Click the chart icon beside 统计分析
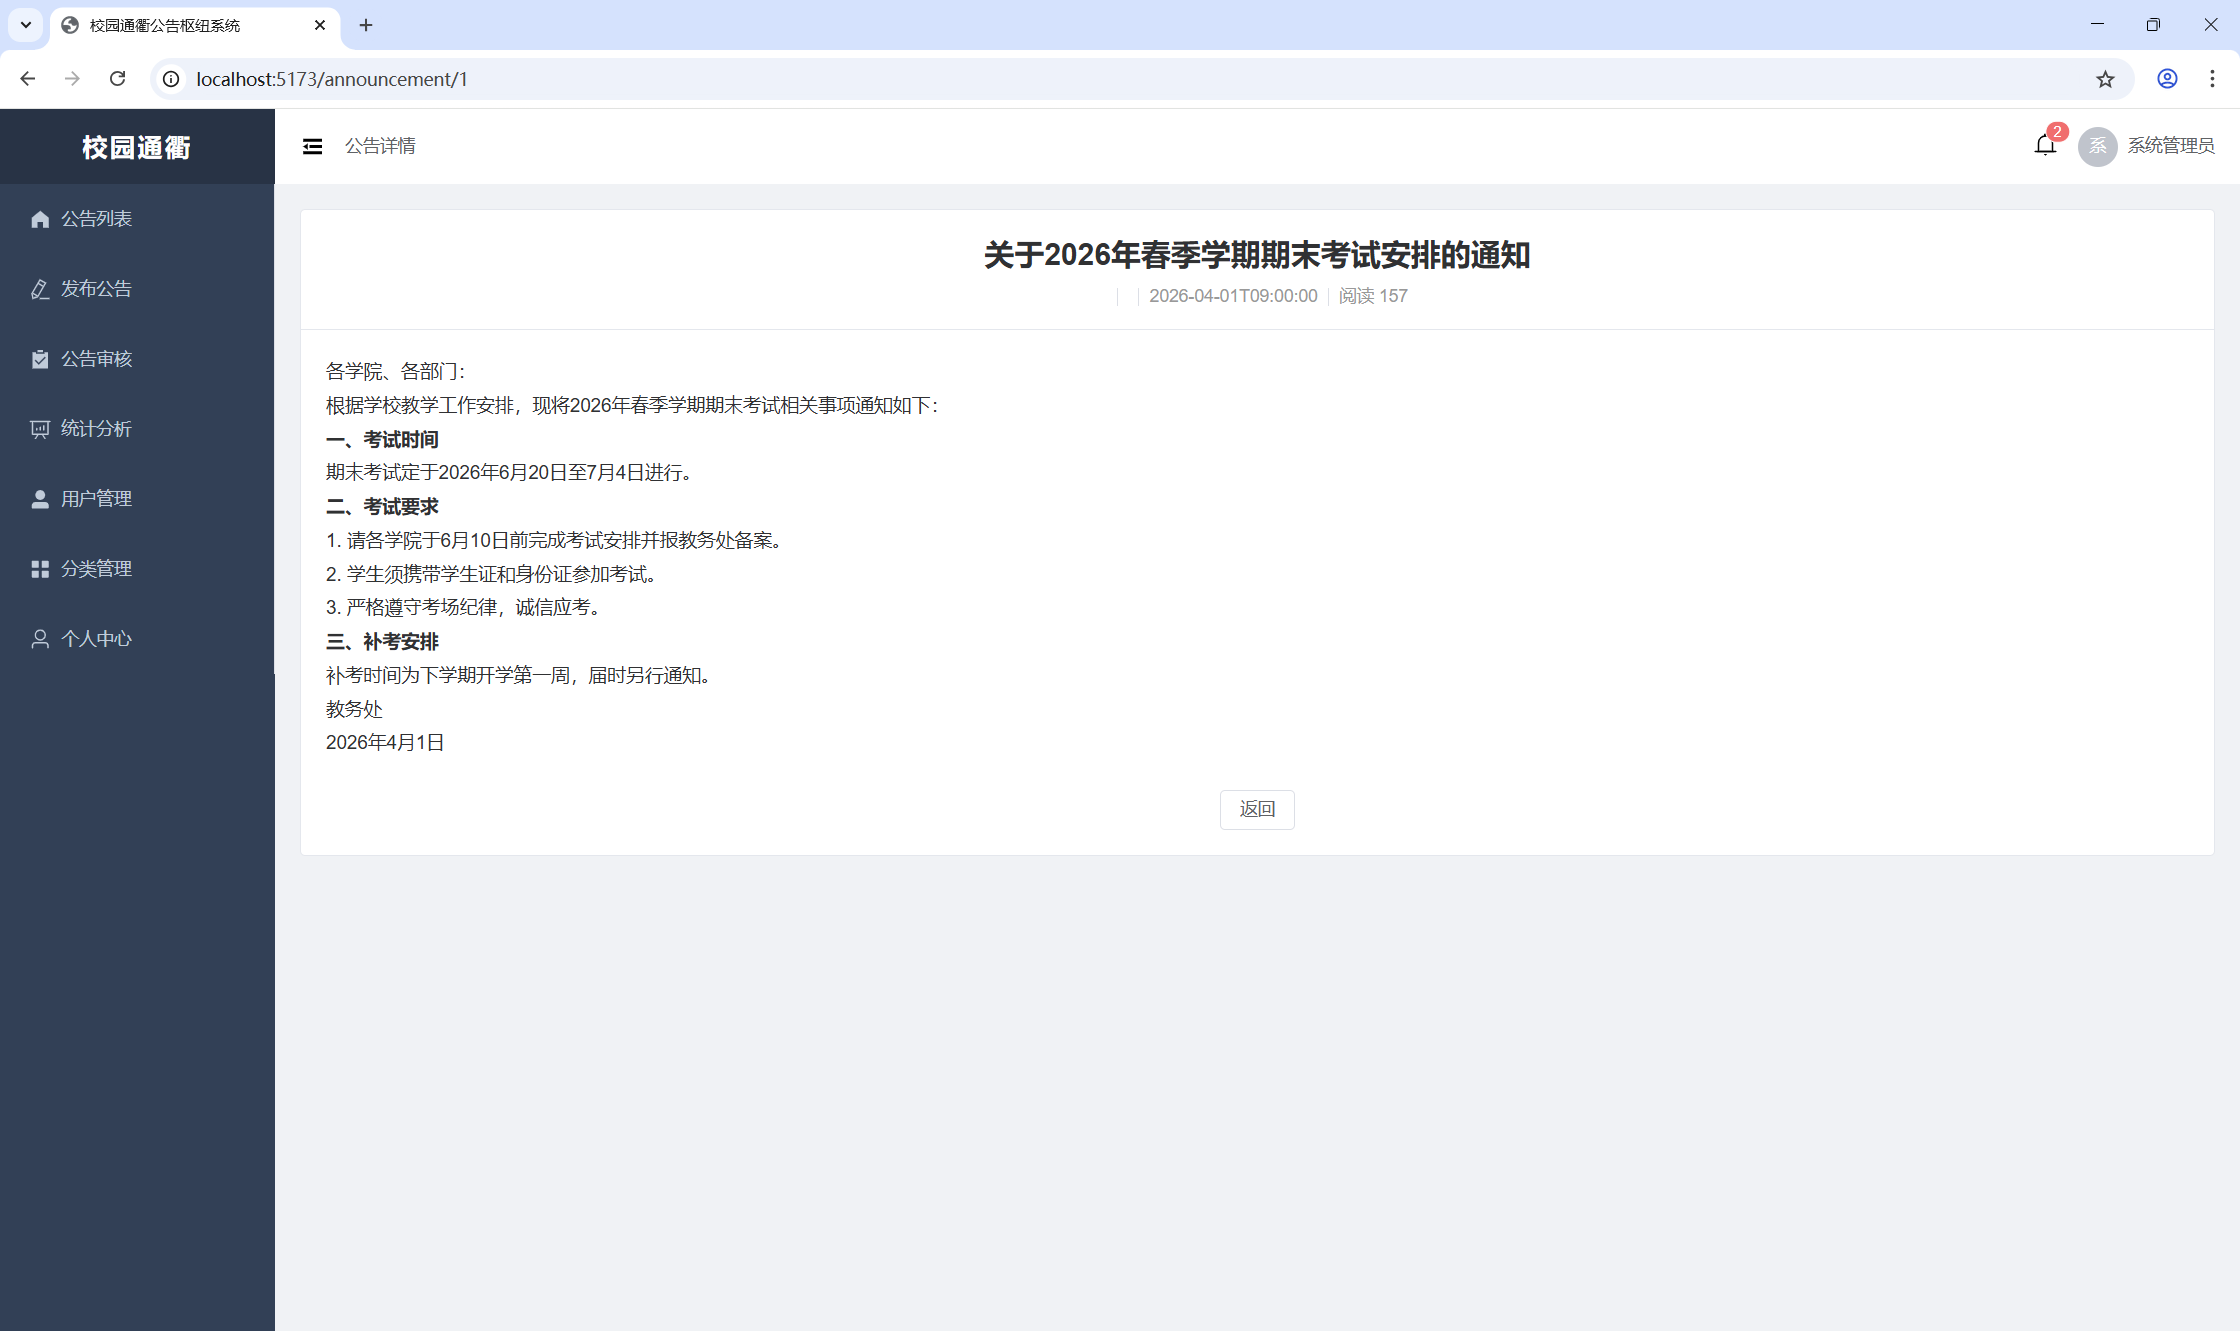Screen dimensions: 2240x1331 [40, 429]
